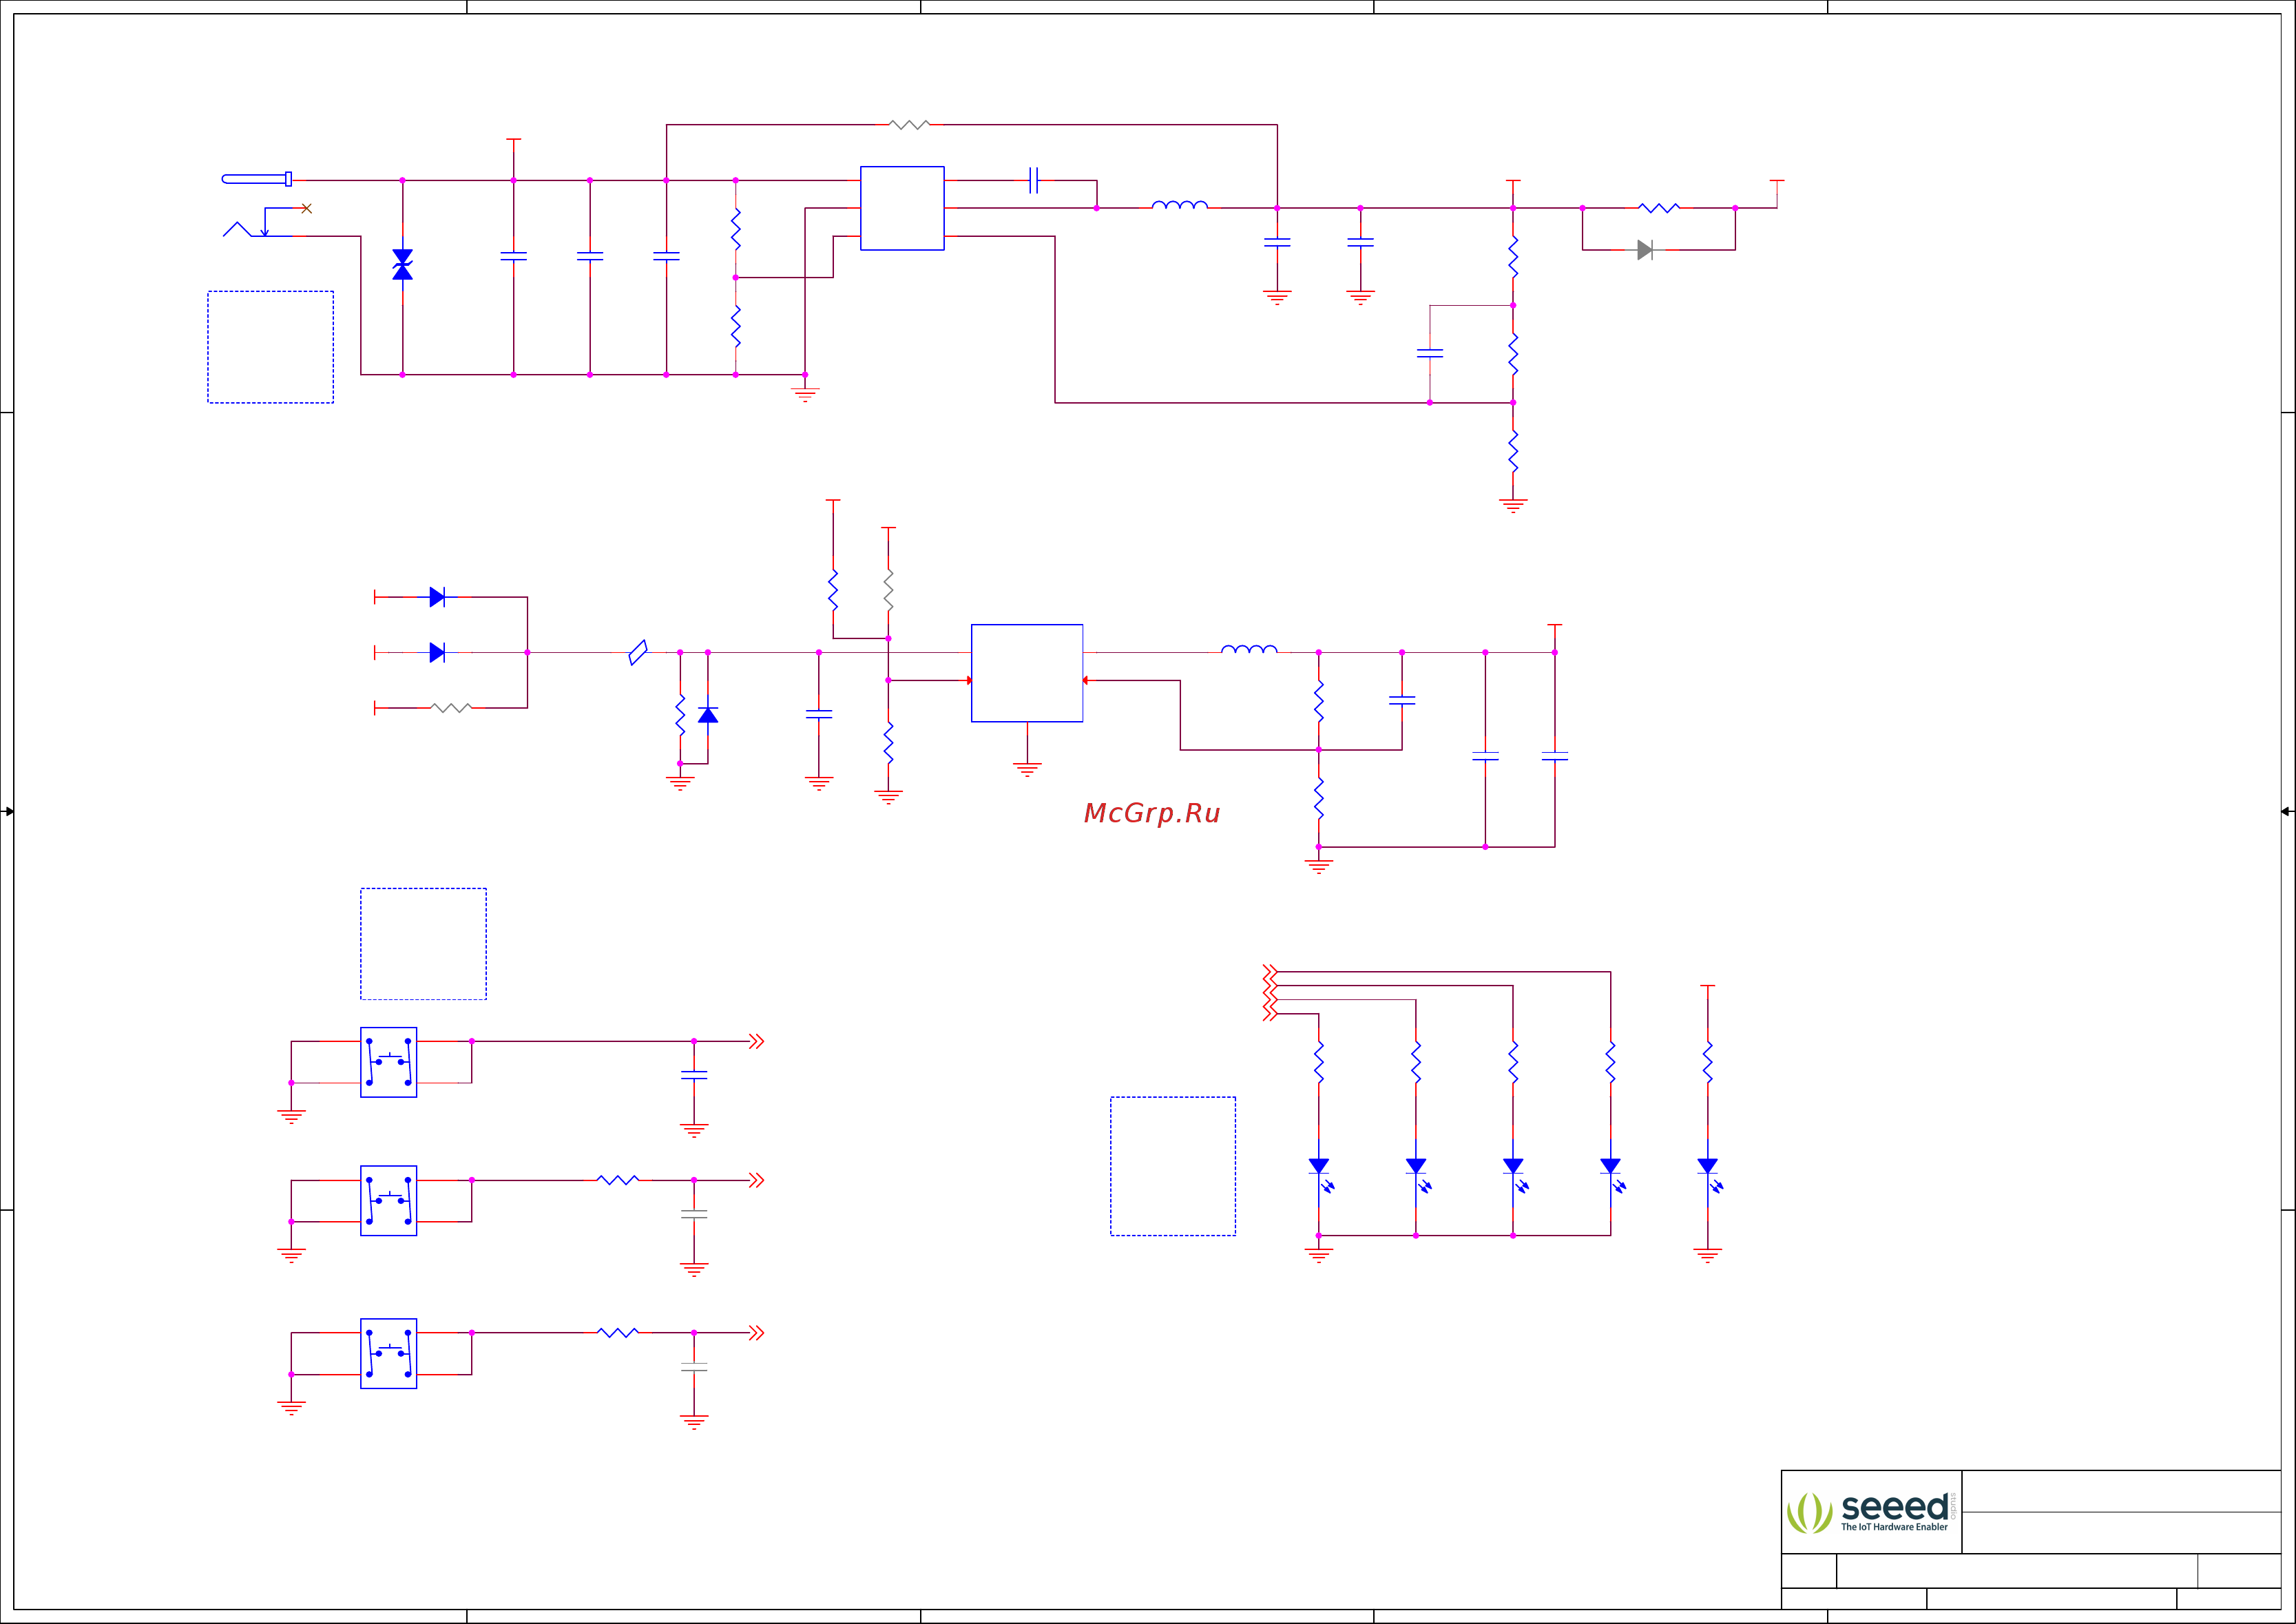The image size is (2296, 1624).
Task: Select the upper regulator IC rectangle
Action: pyautogui.click(x=902, y=208)
